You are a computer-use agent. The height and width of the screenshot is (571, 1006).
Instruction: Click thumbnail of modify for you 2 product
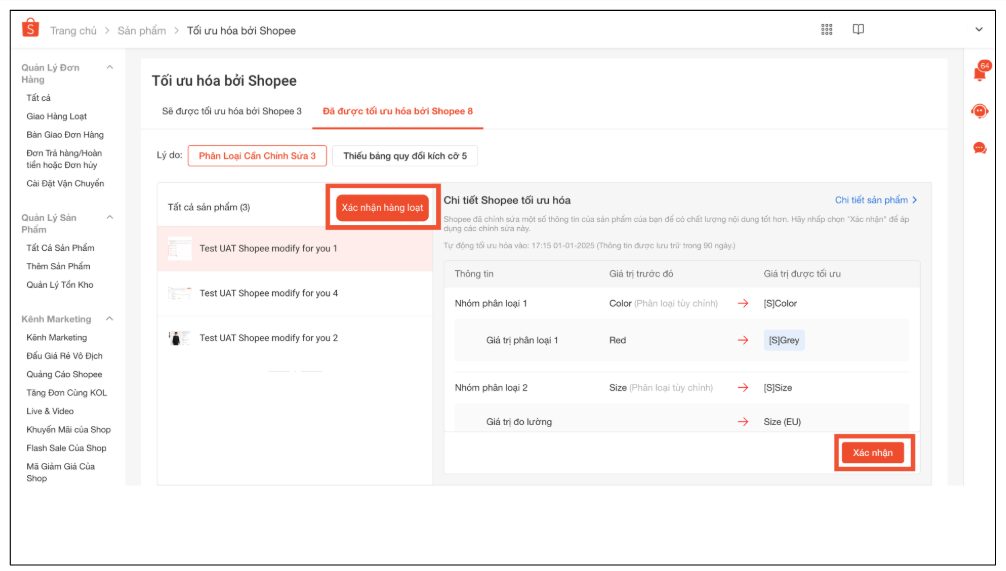click(179, 338)
